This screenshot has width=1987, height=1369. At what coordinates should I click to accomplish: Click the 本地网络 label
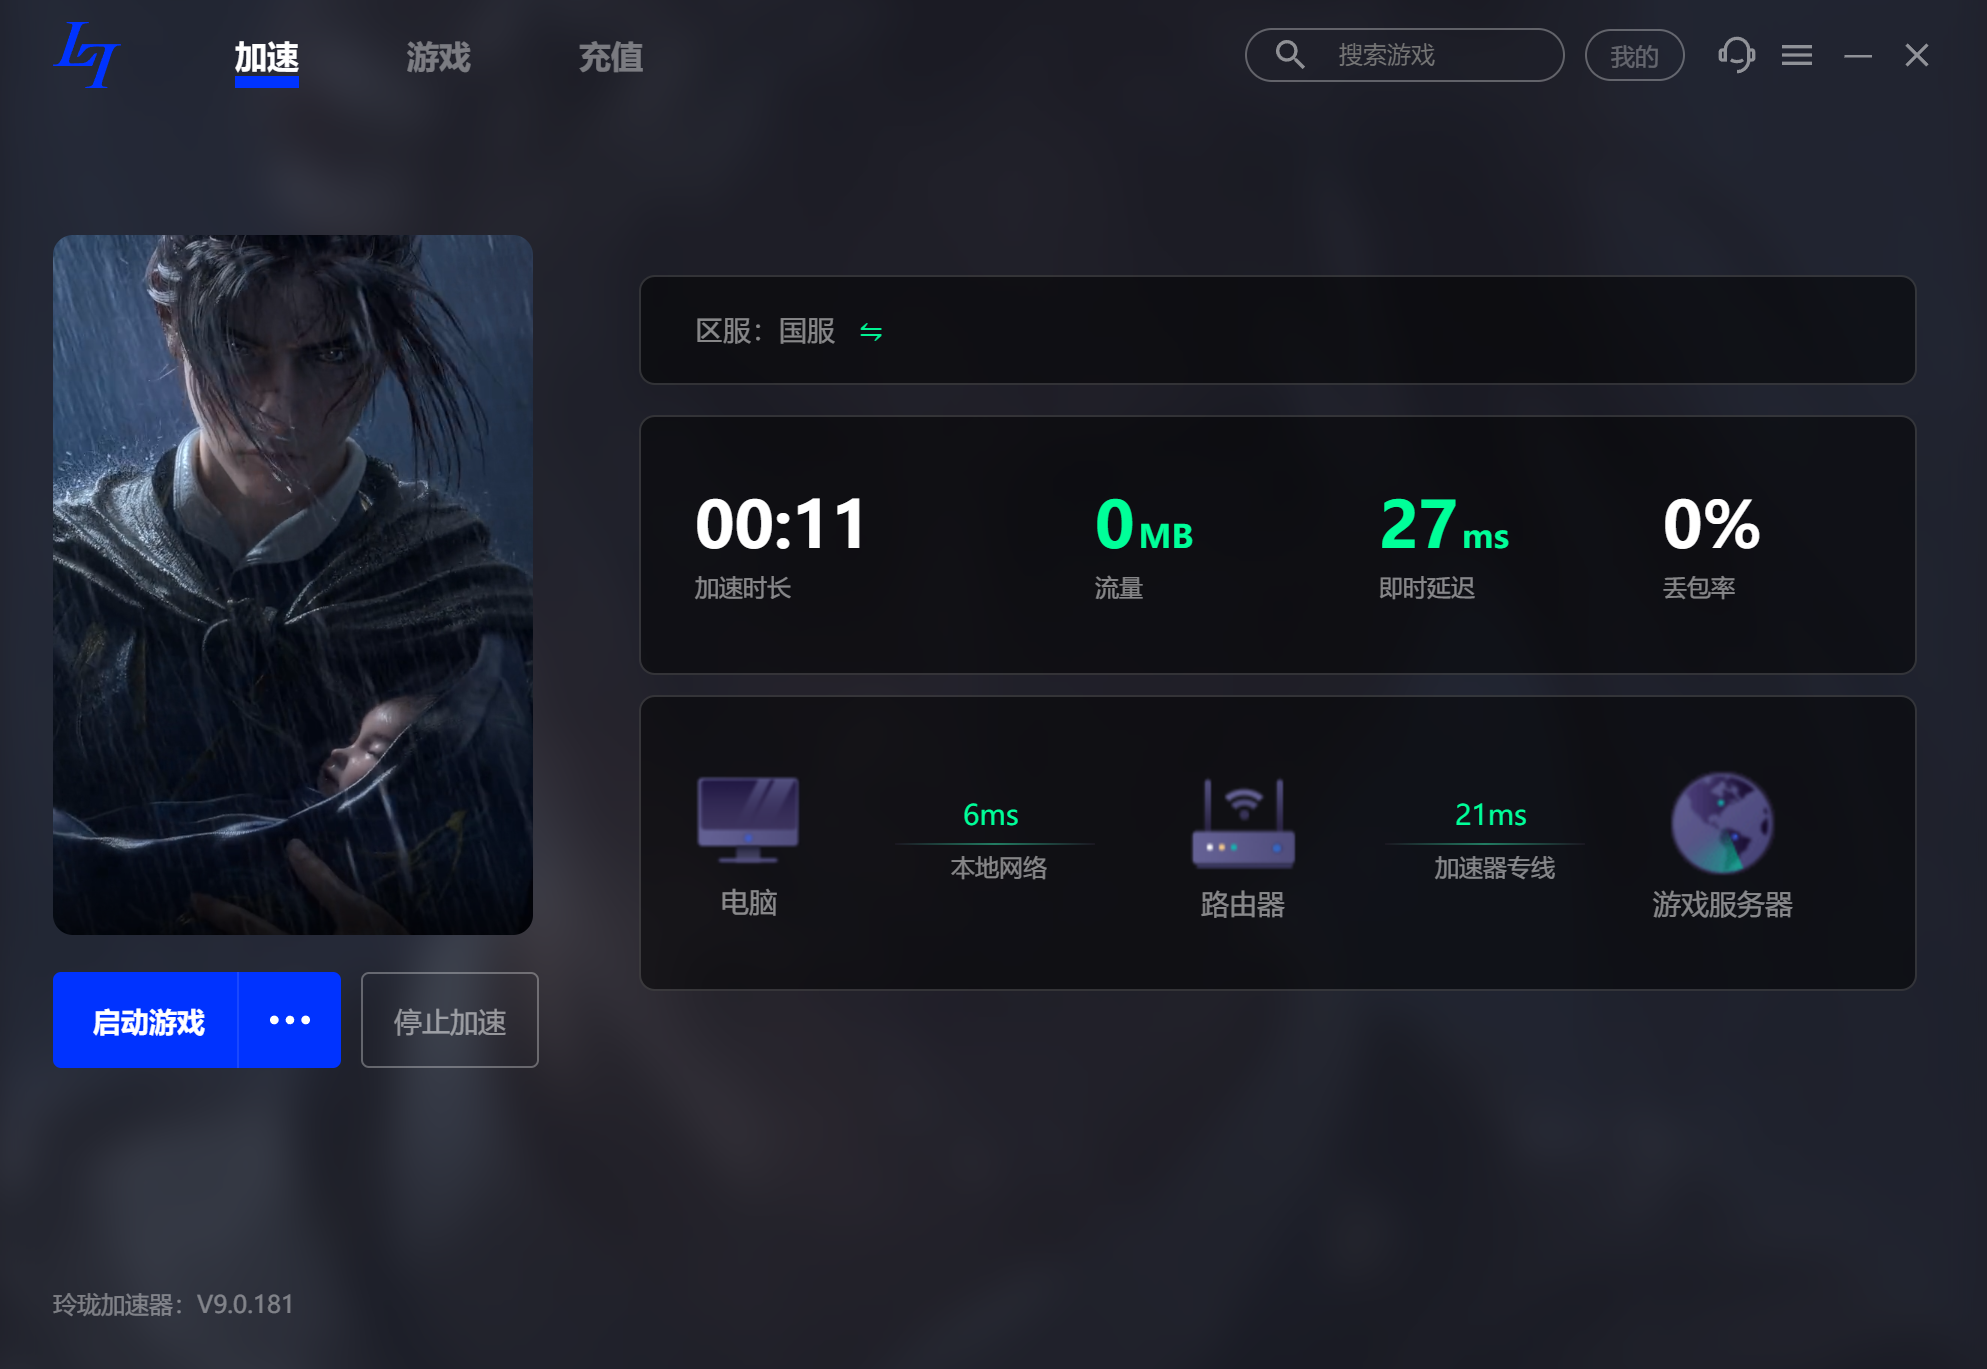click(x=998, y=868)
